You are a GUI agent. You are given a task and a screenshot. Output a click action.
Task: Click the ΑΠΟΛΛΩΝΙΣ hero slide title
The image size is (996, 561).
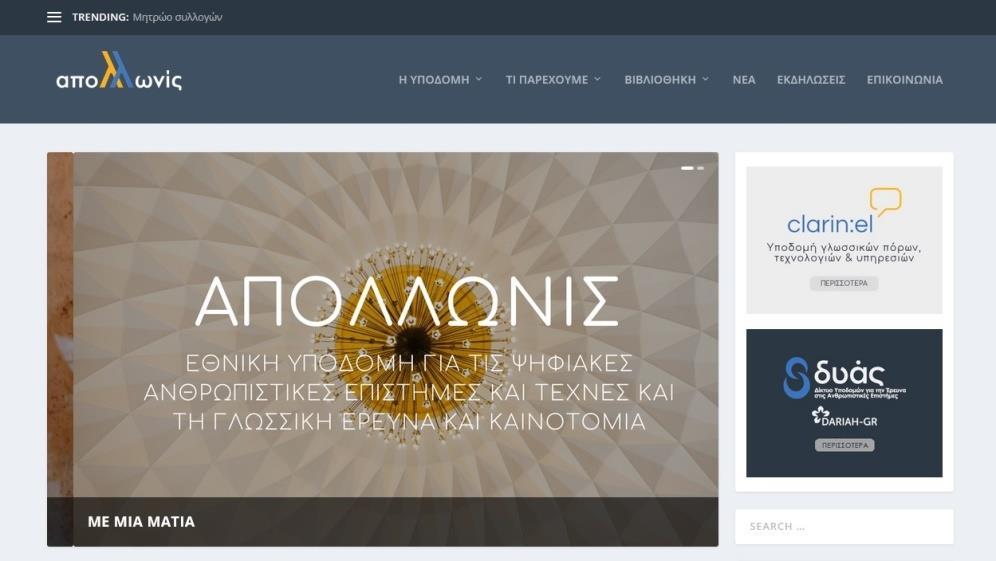407,301
